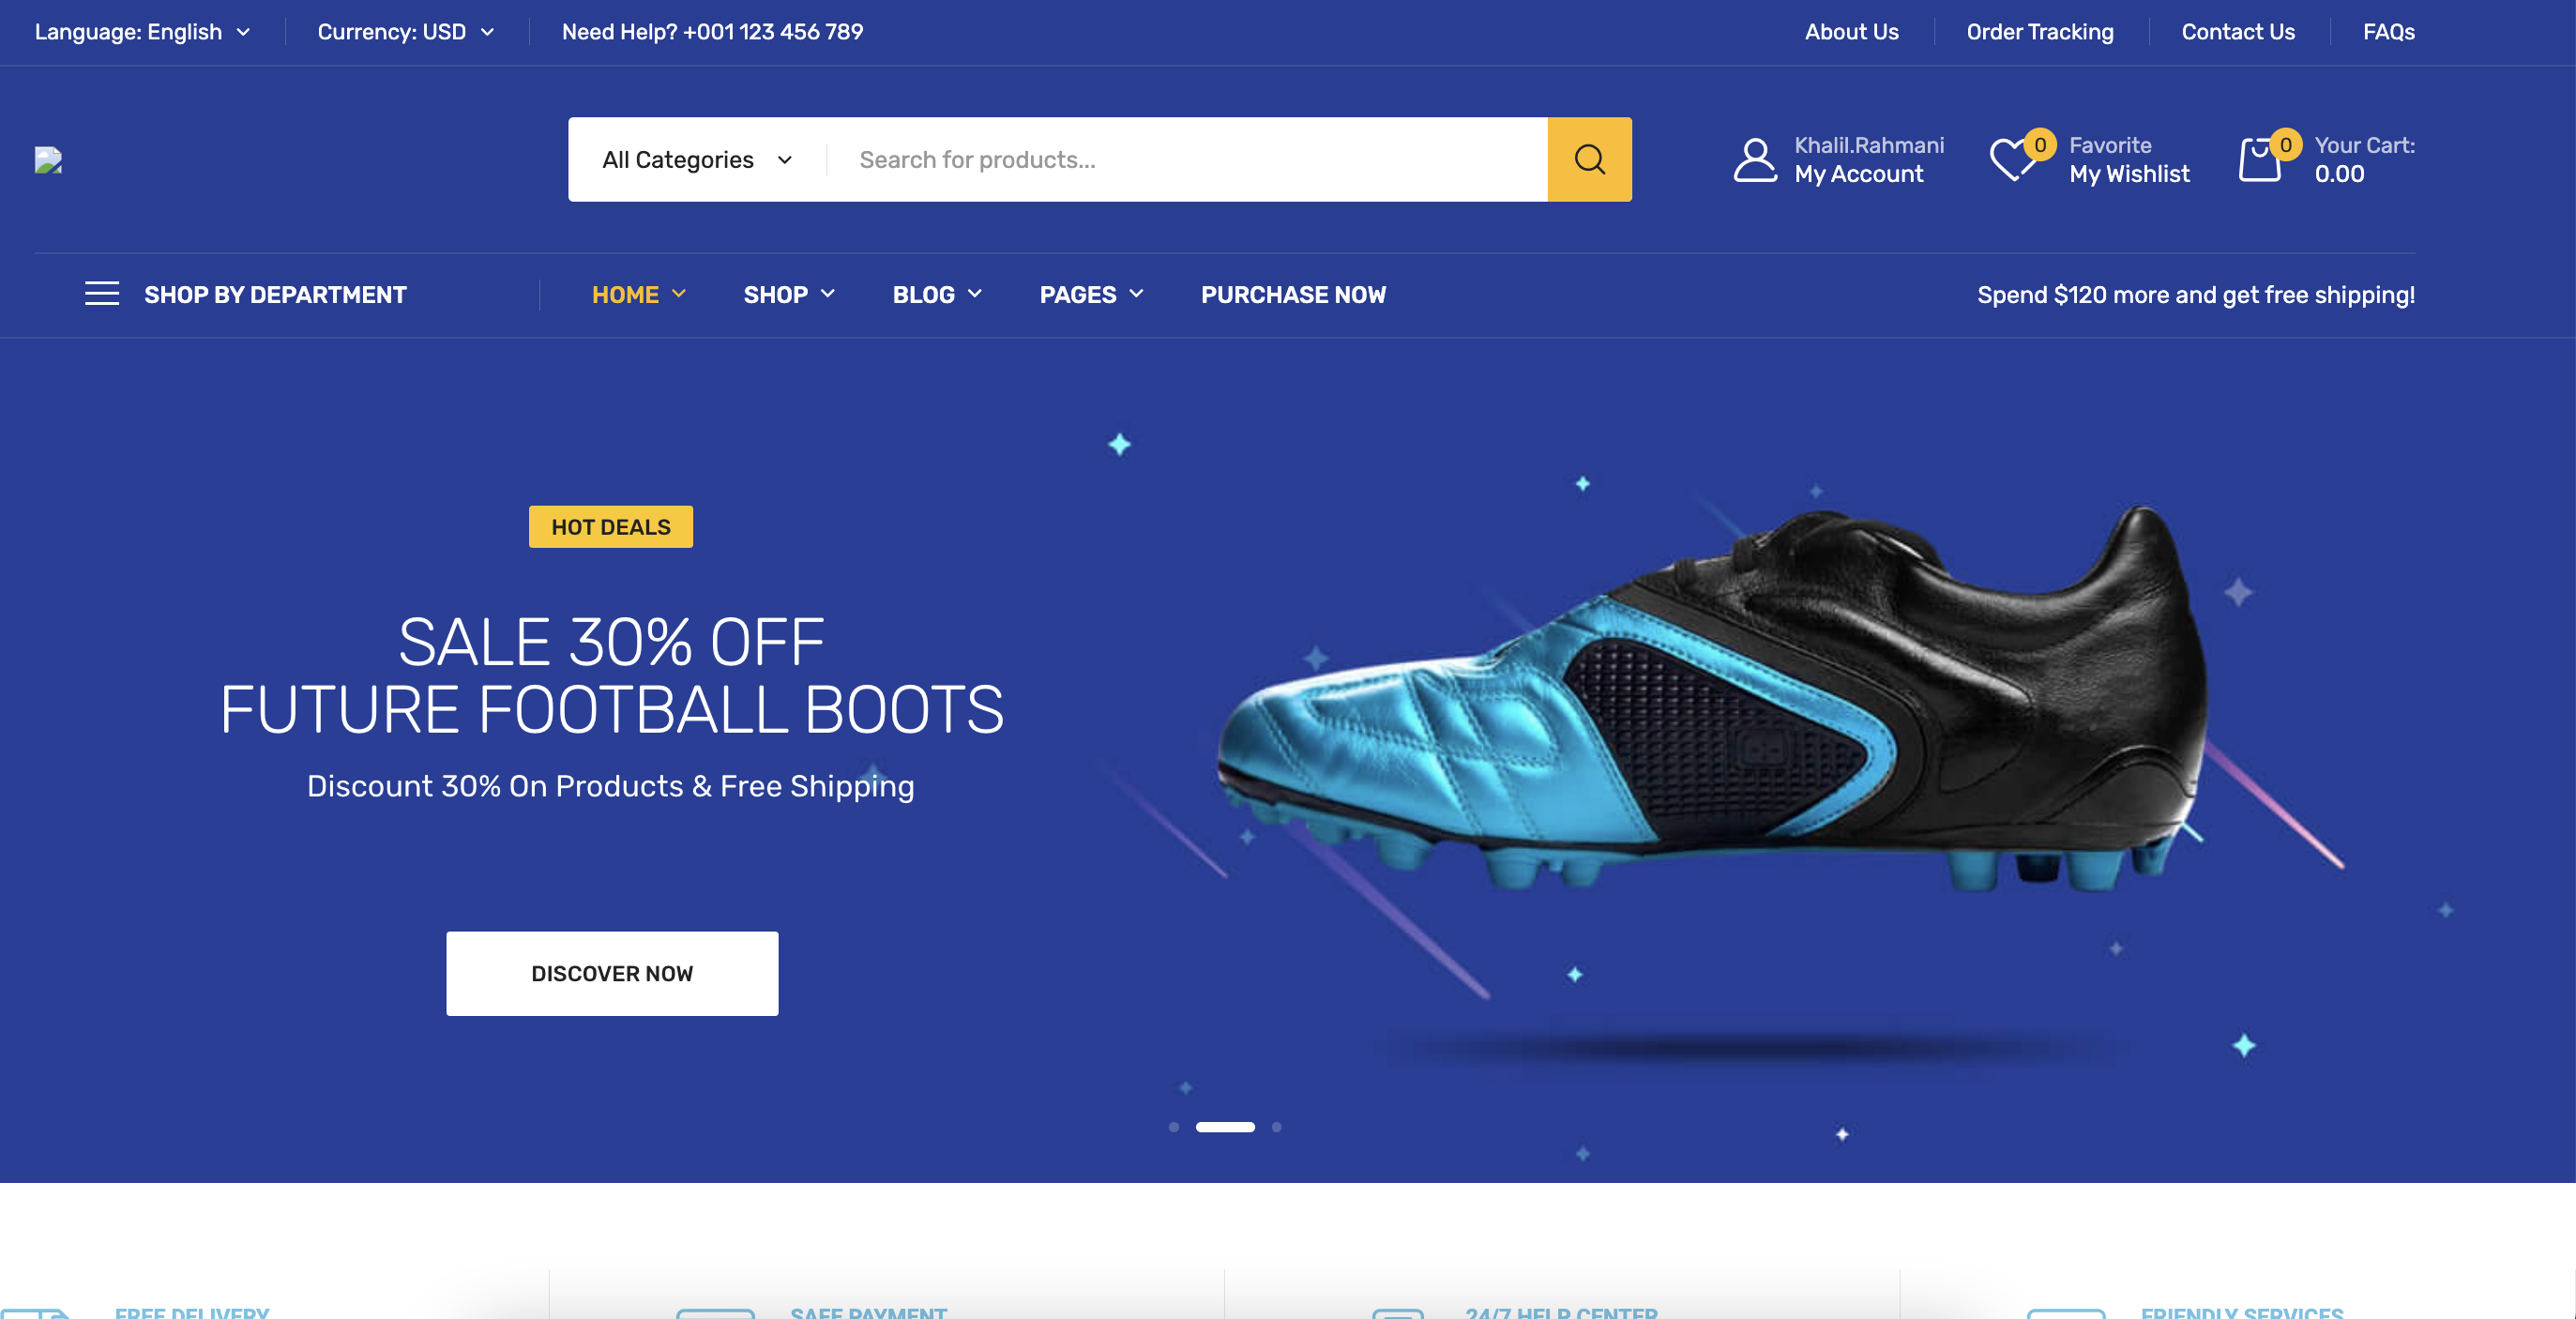Click the broken site logo image

48,160
